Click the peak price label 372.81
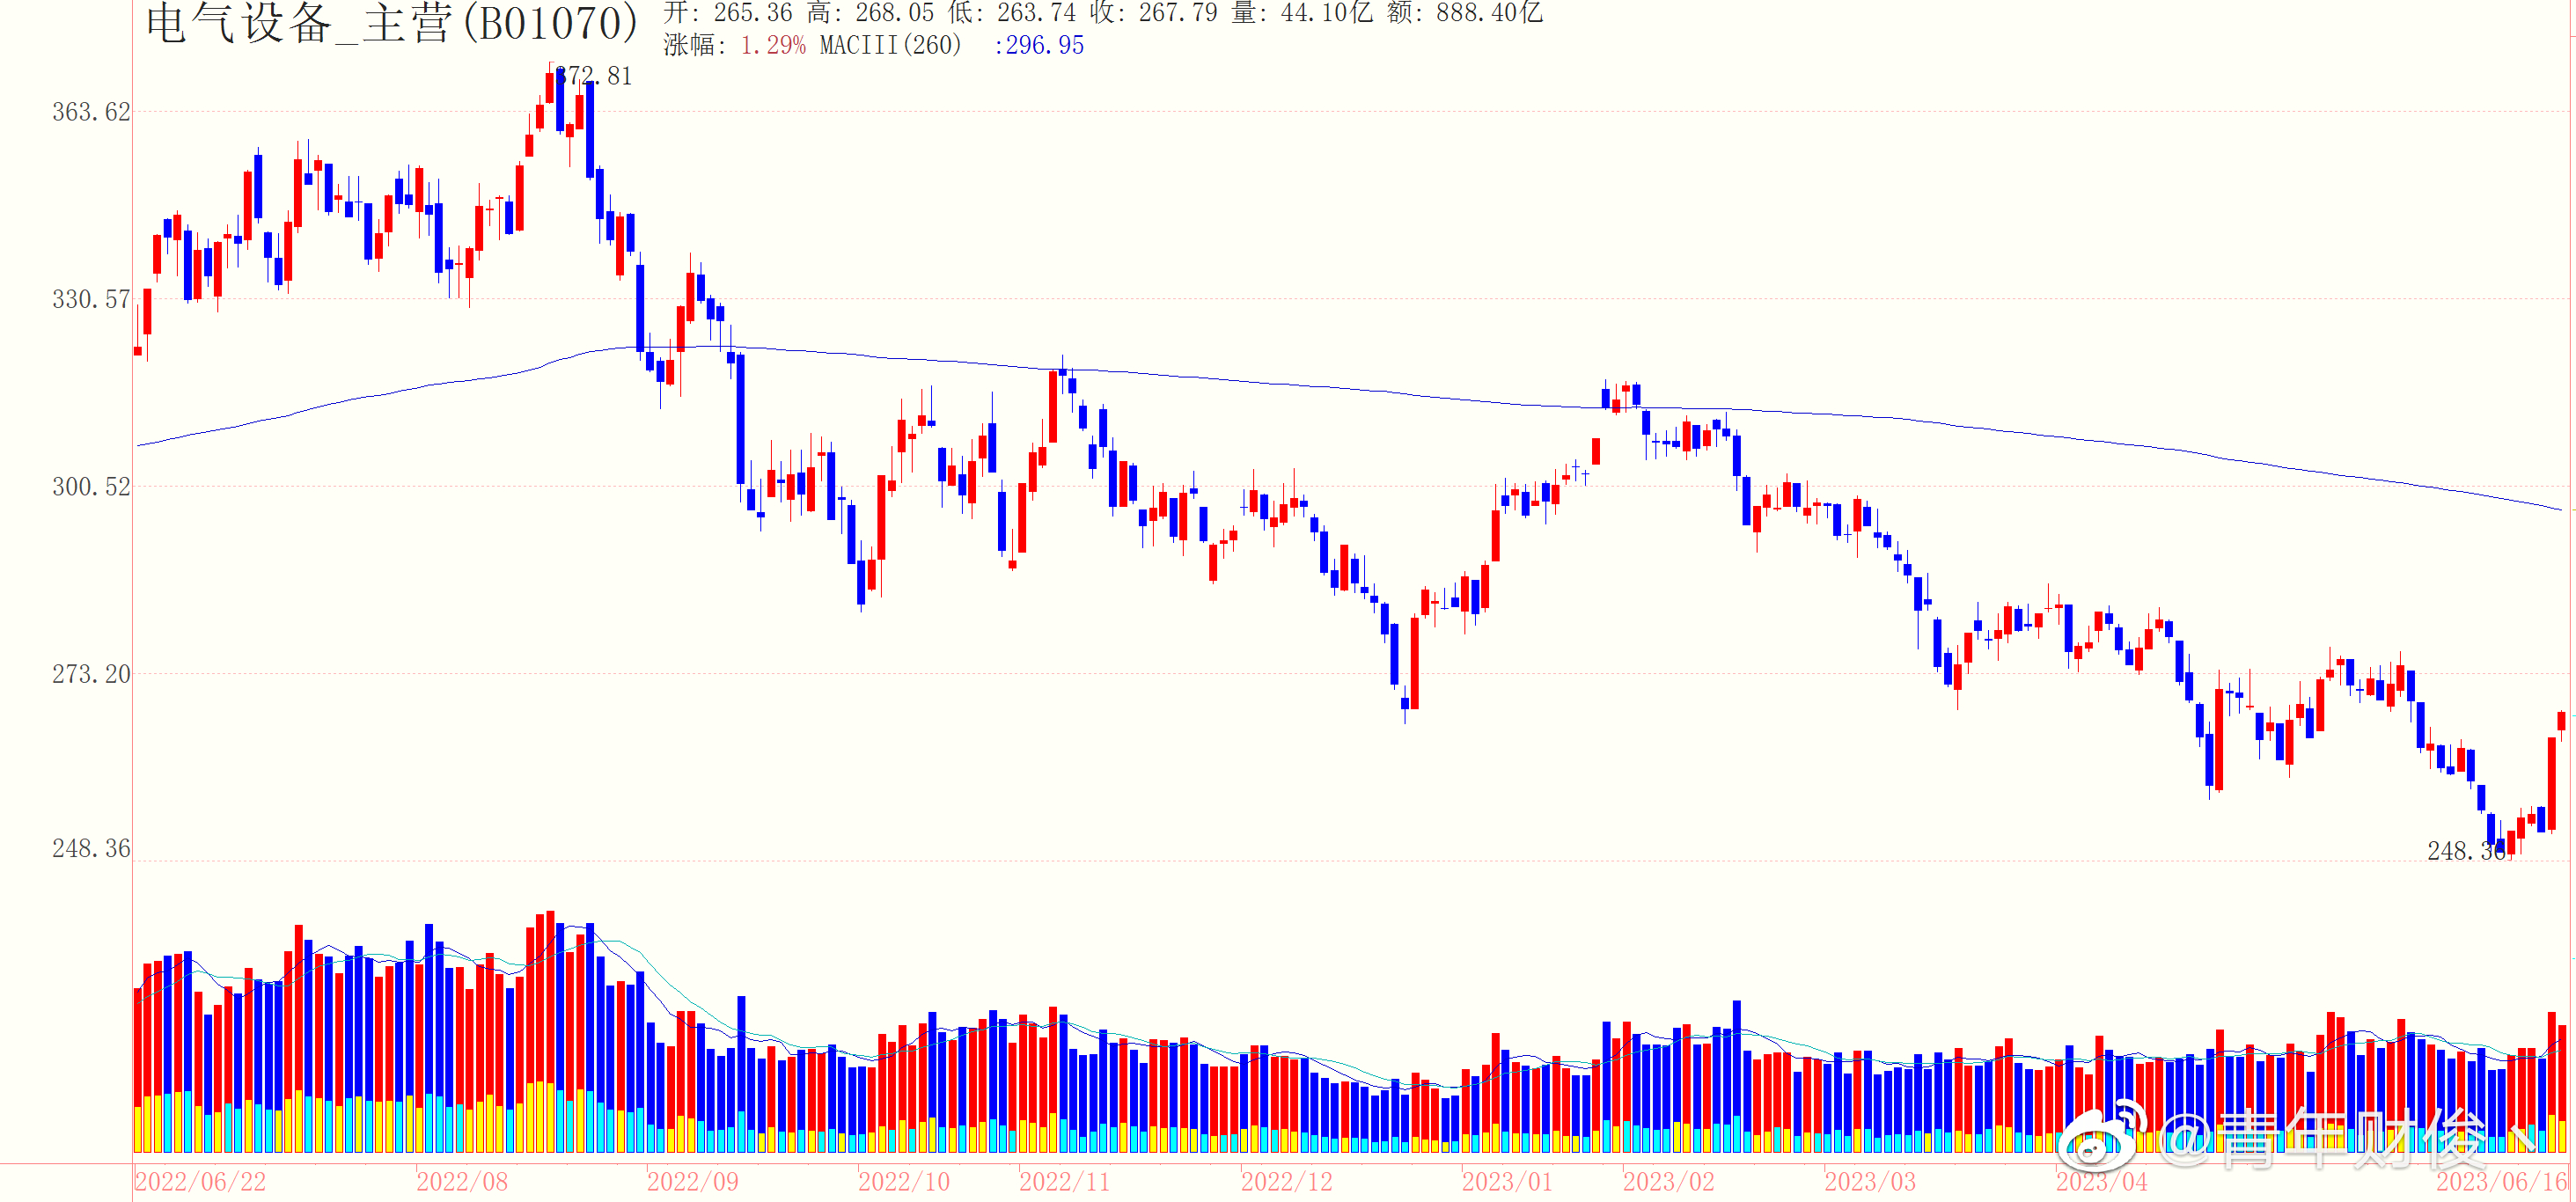Viewport: 2576px width, 1202px height. 594,76
